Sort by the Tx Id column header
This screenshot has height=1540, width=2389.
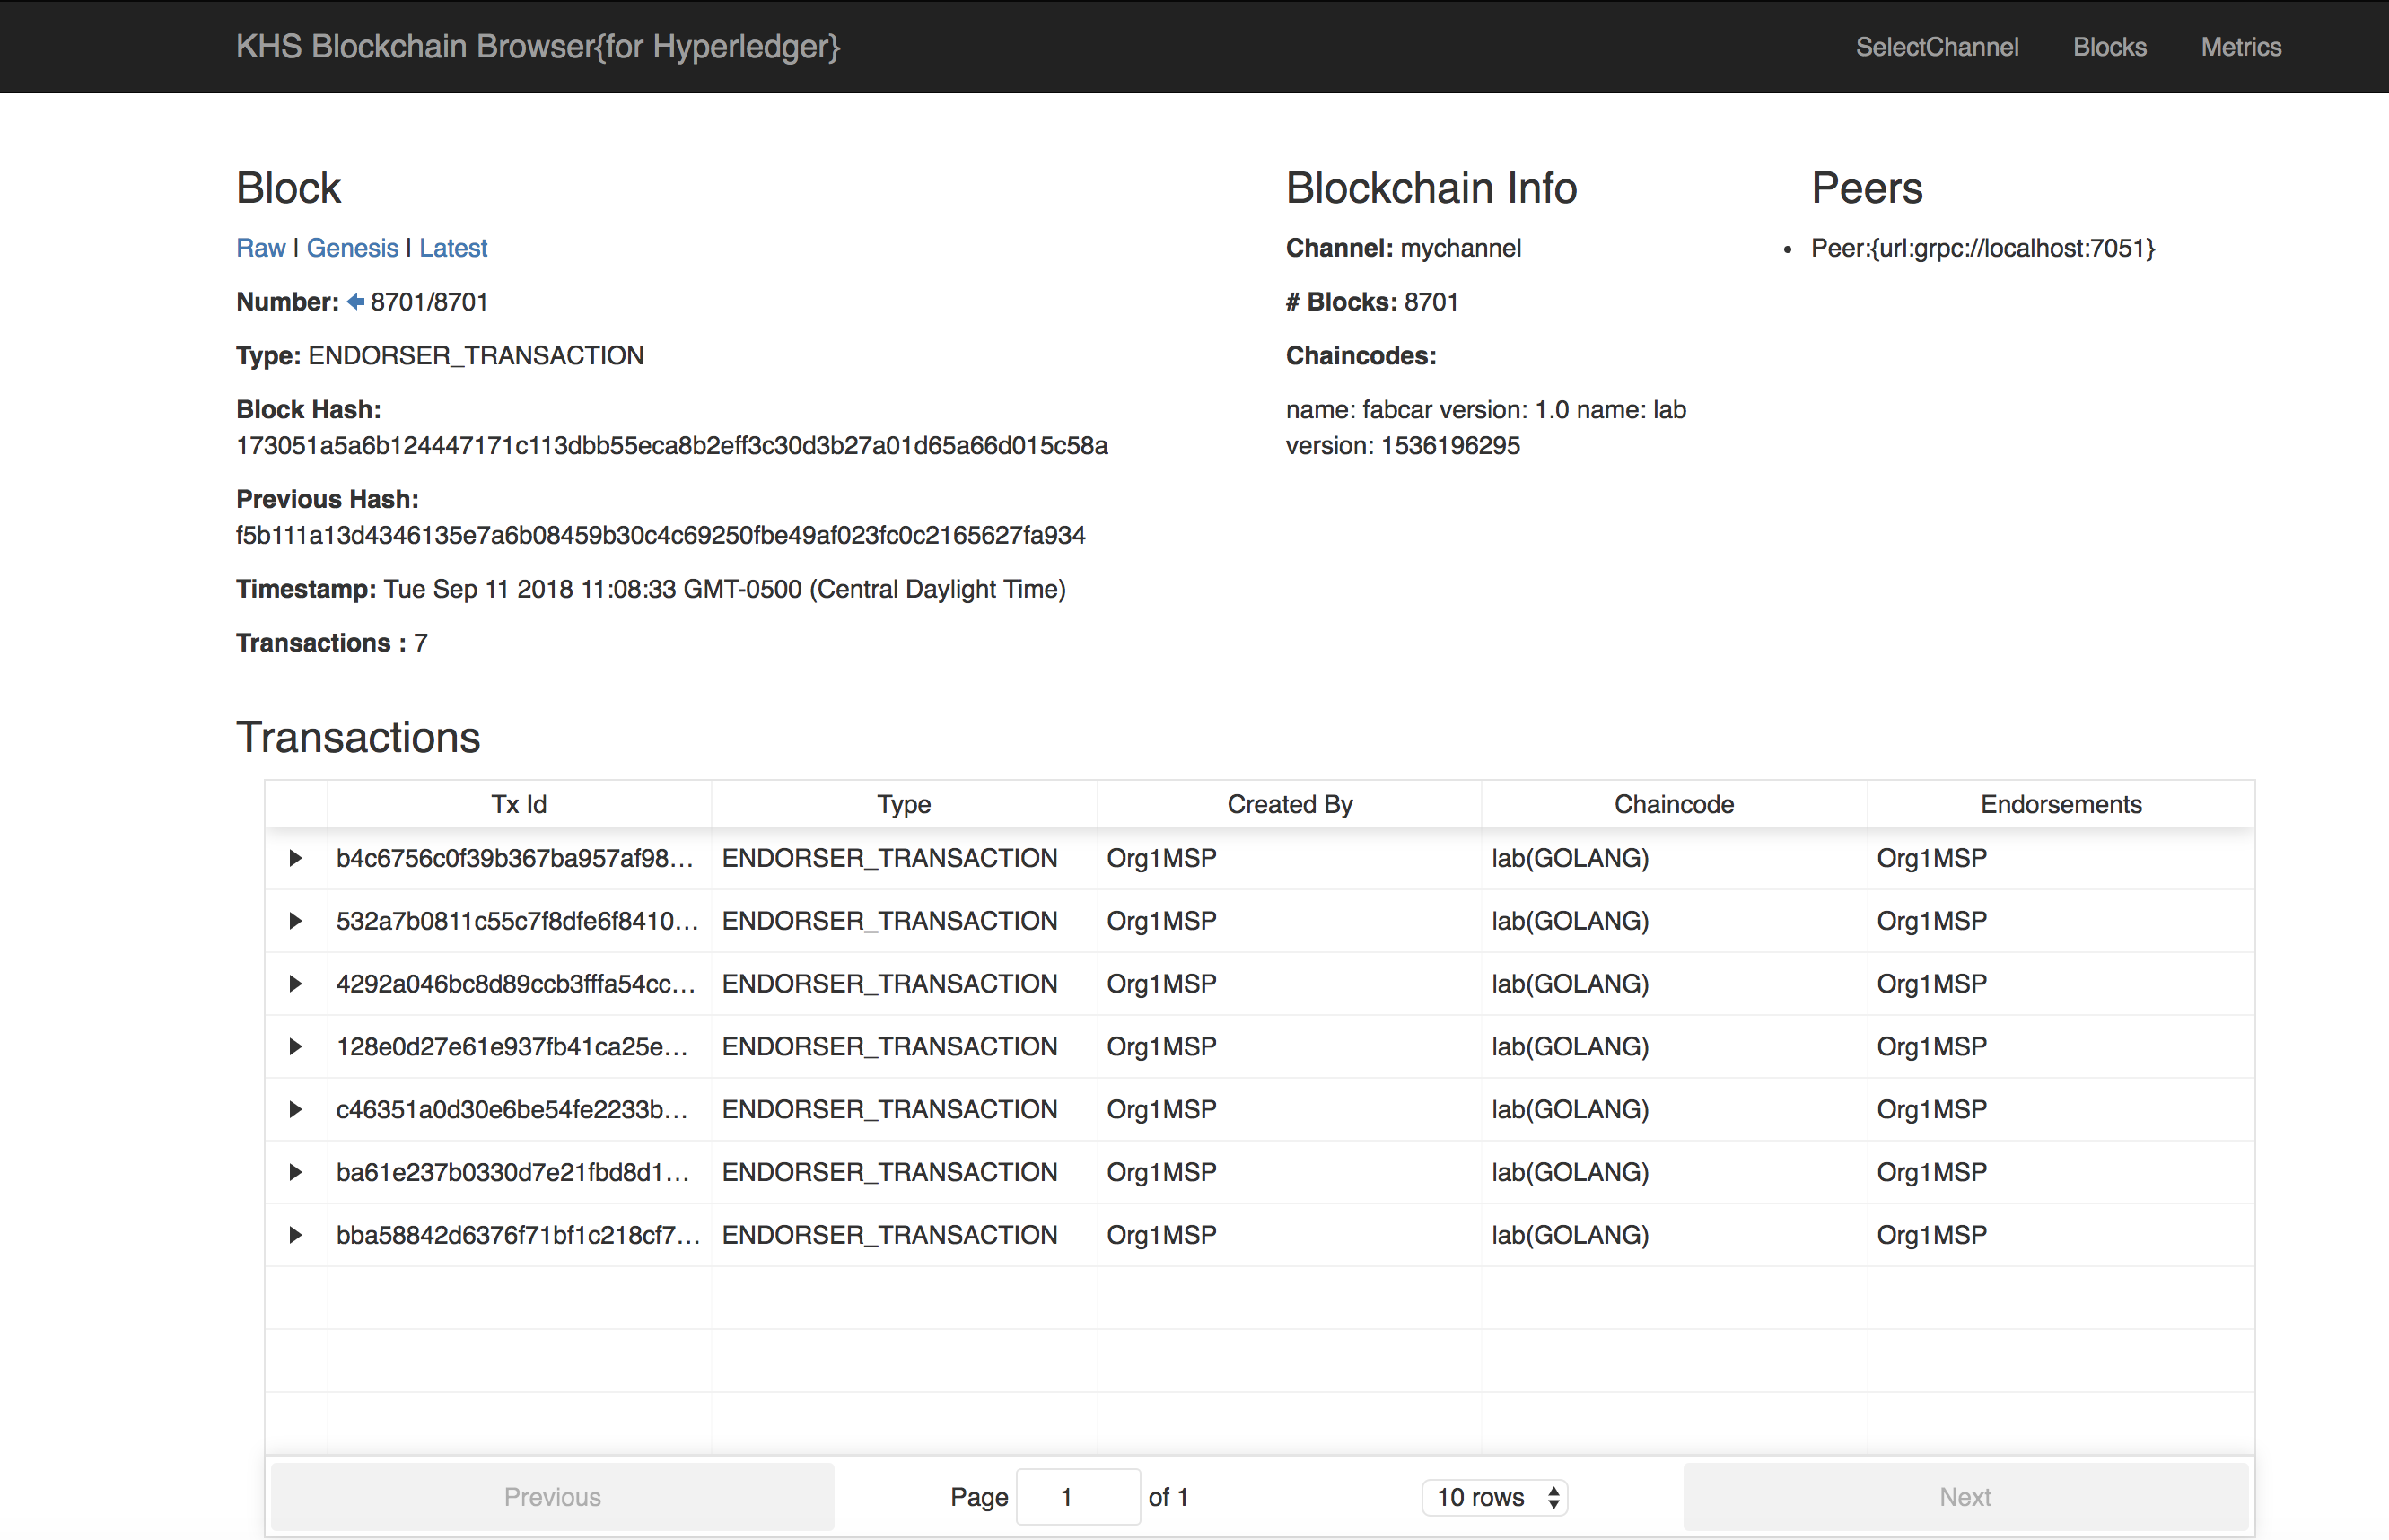519,805
